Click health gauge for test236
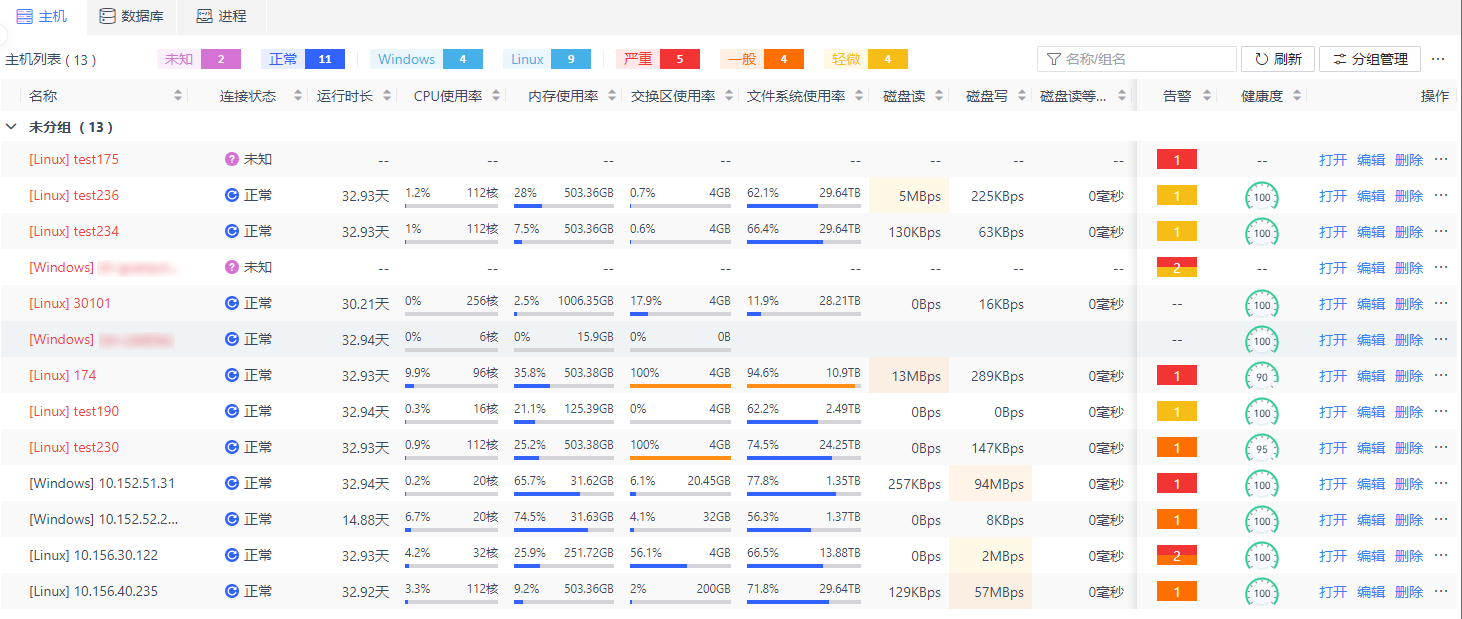 click(1262, 197)
